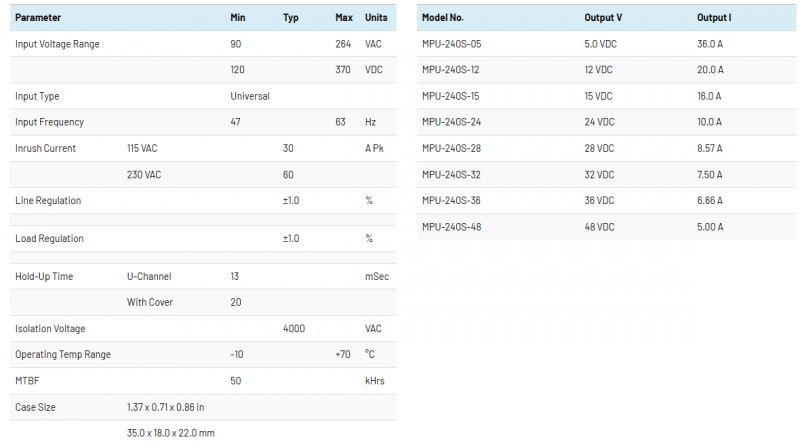Click the MPU-240S-24 model number
800x446 pixels.
(450, 122)
